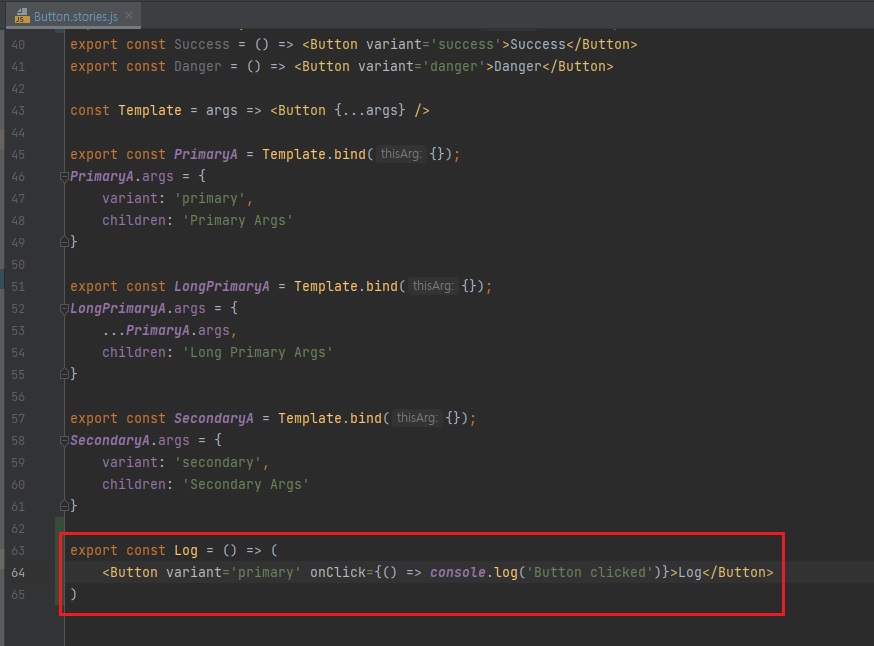The height and width of the screenshot is (646, 874).
Task: Click the fold end marker on line 49
Action: tap(64, 242)
